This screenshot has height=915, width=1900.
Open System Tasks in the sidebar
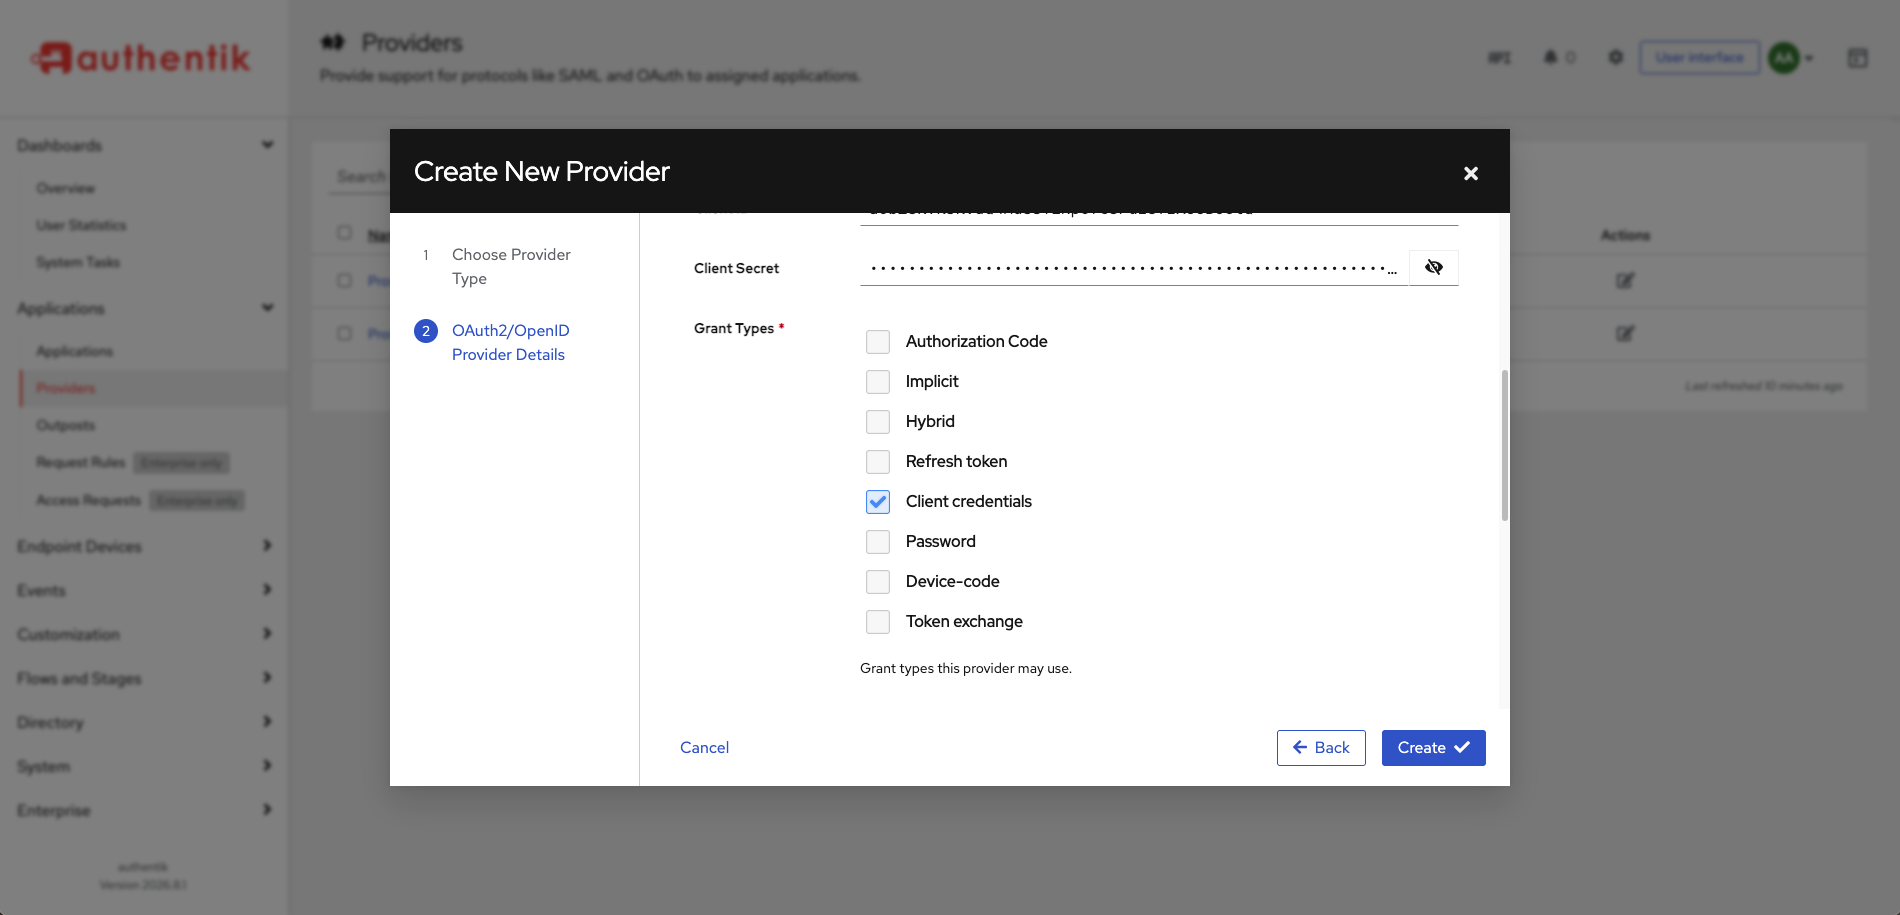[x=78, y=262]
